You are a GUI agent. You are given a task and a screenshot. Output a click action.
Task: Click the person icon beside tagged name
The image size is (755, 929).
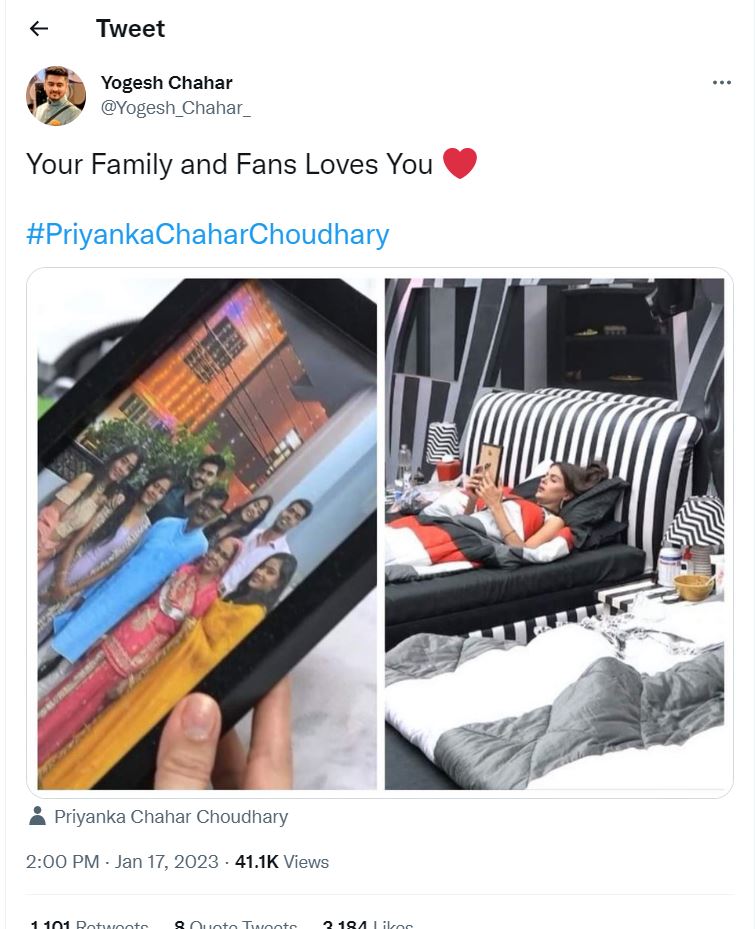37,816
